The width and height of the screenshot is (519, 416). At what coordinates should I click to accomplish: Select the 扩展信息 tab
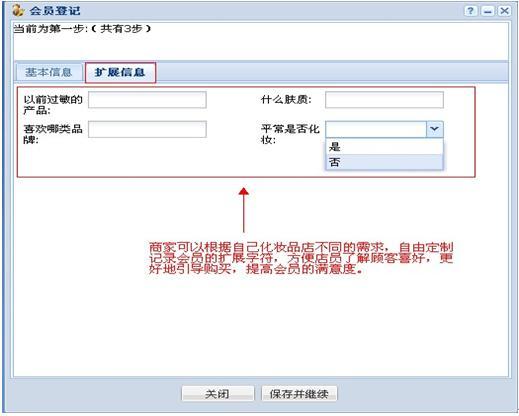click(x=120, y=72)
